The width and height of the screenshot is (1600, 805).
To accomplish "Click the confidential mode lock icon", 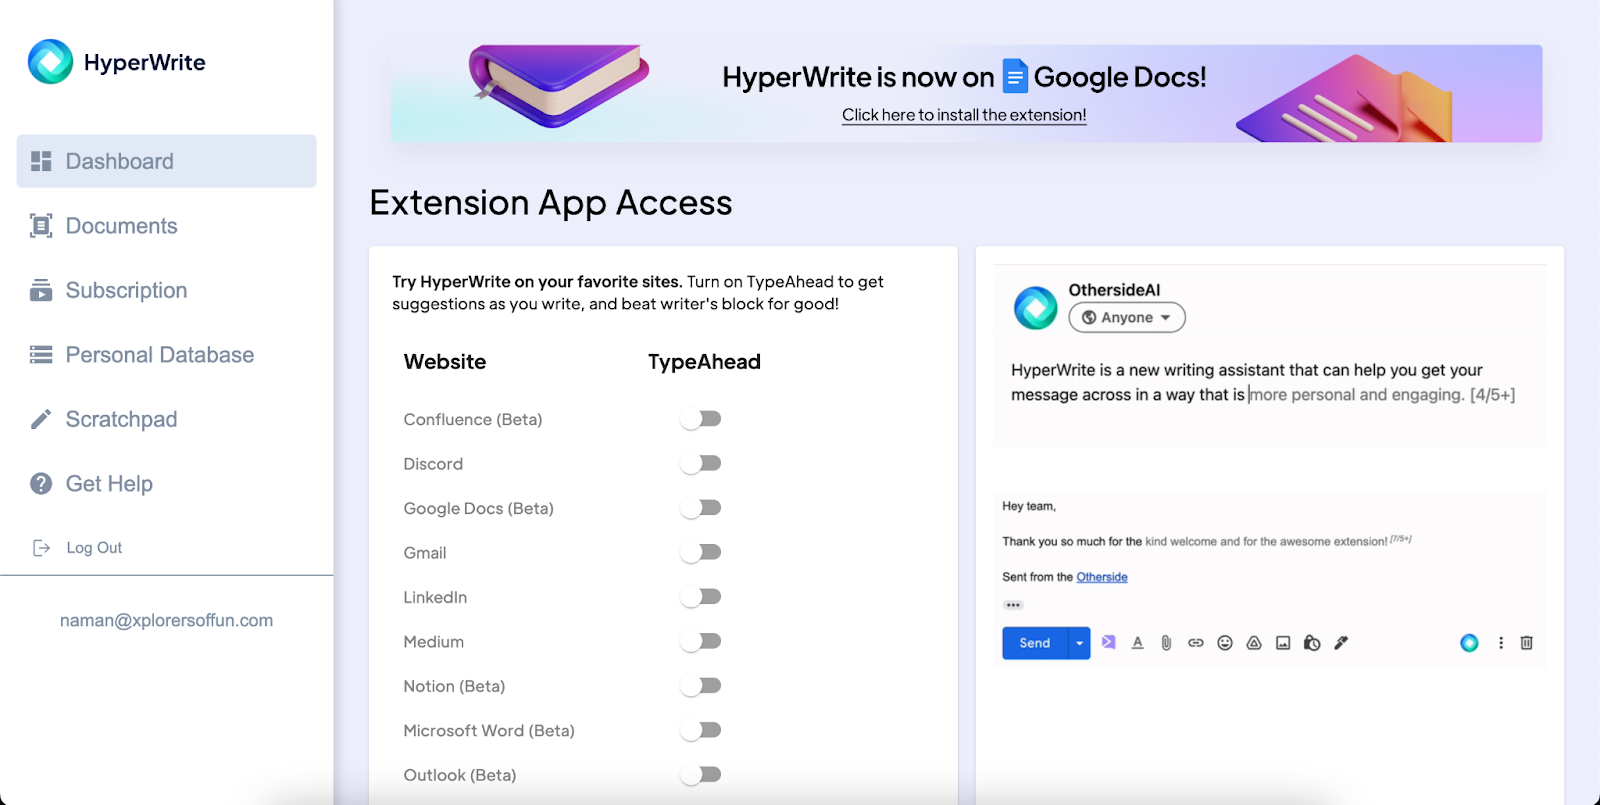I will point(1312,643).
